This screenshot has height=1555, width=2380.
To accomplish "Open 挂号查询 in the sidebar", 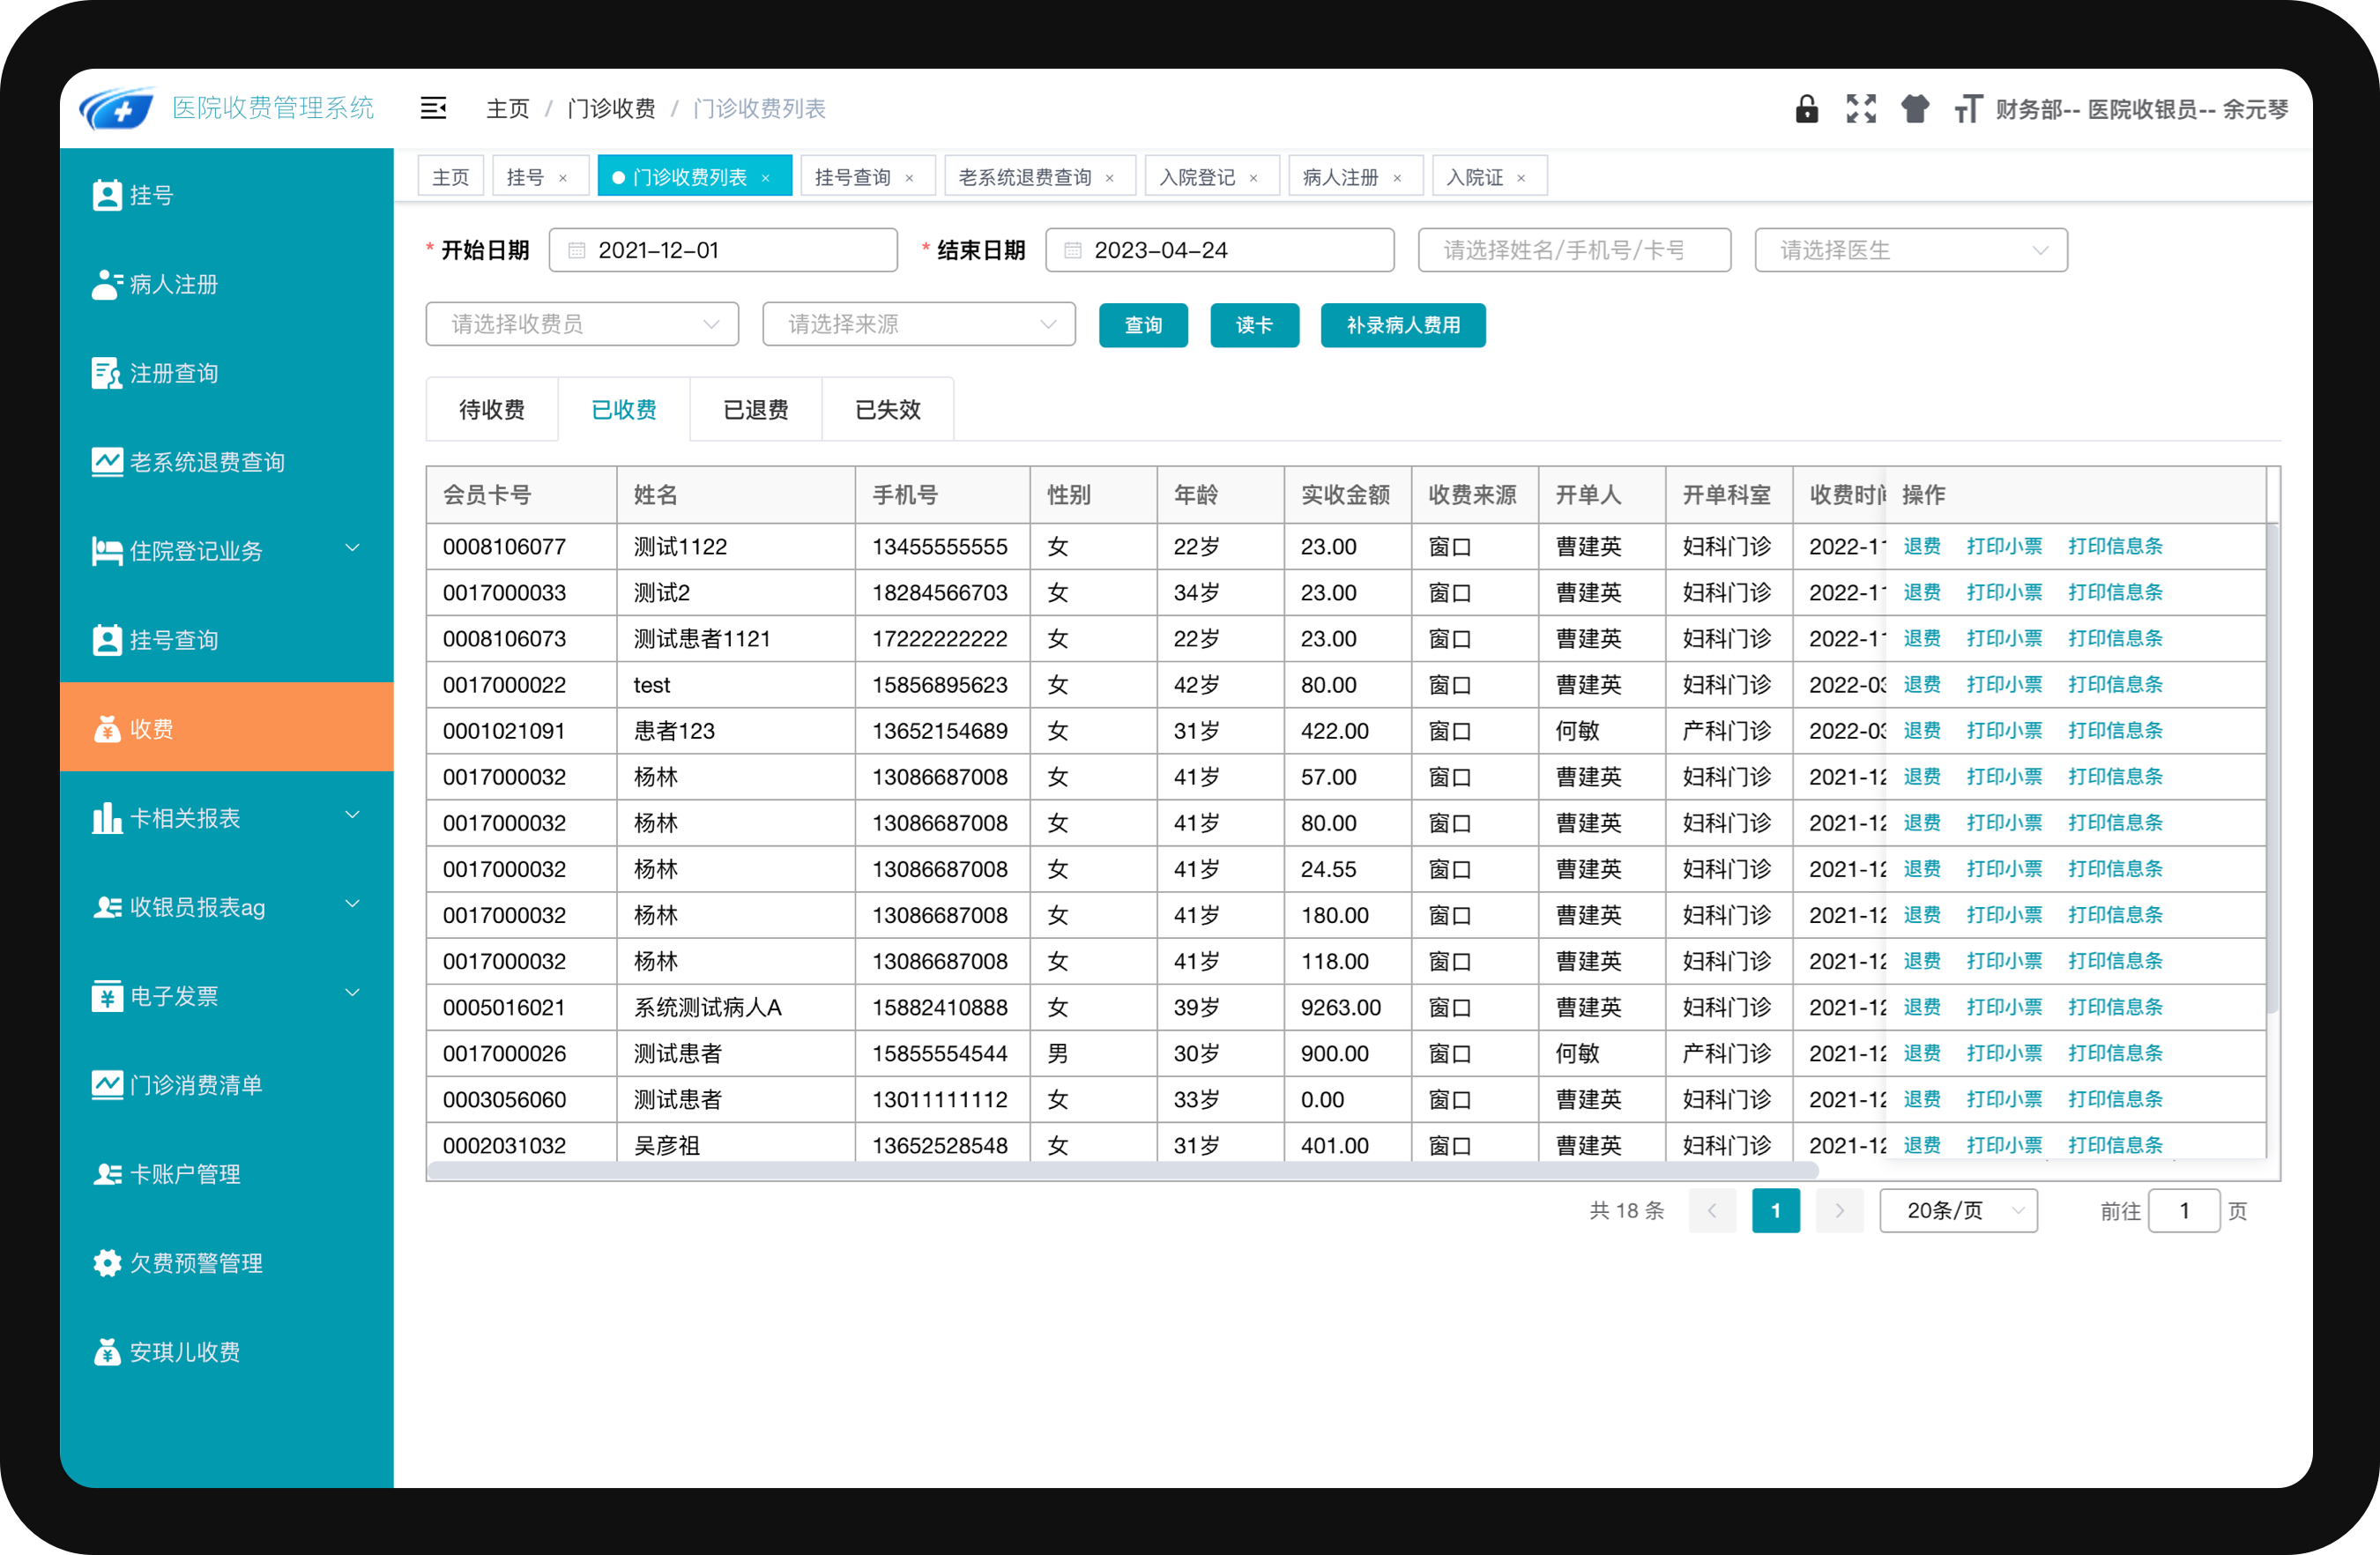I will click(227, 640).
